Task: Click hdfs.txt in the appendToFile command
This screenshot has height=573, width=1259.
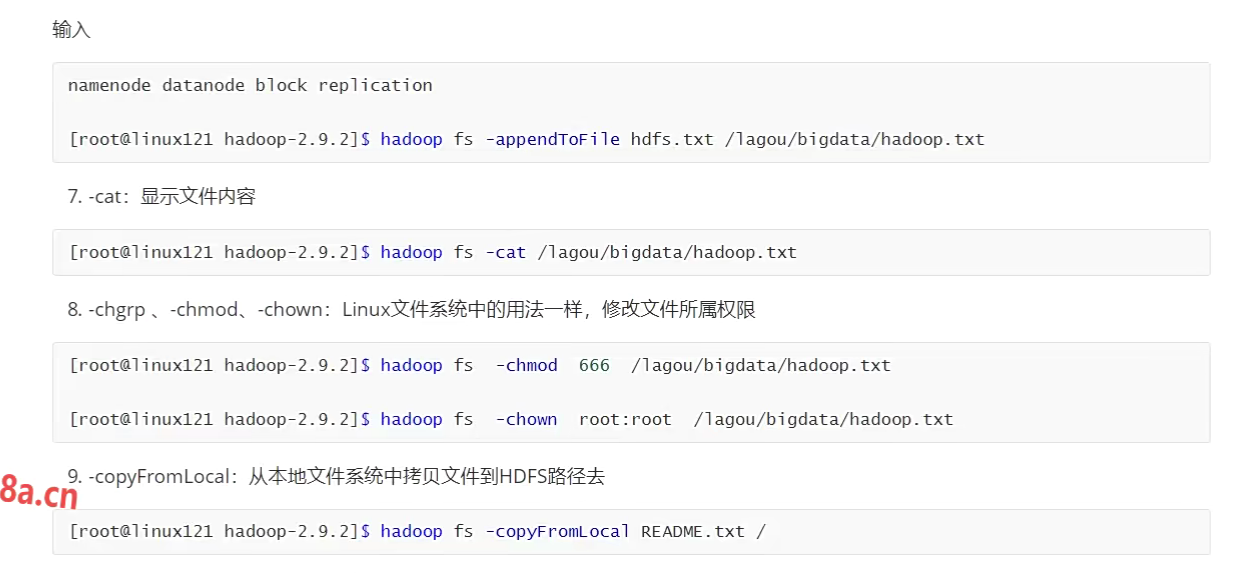Action: pos(672,139)
